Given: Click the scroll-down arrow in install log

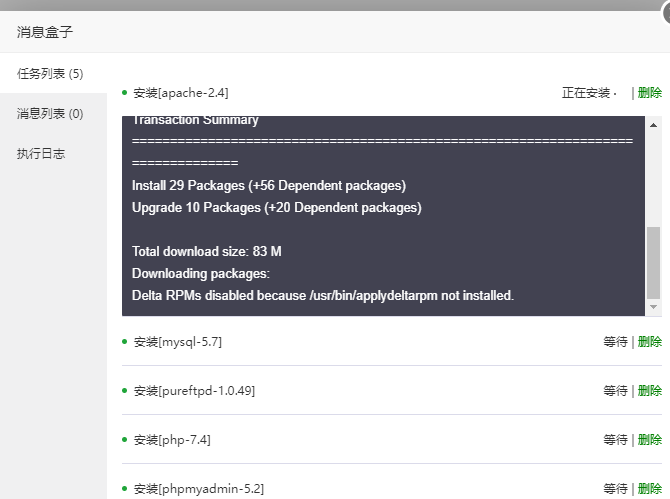Looking at the screenshot, I should coord(654,307).
